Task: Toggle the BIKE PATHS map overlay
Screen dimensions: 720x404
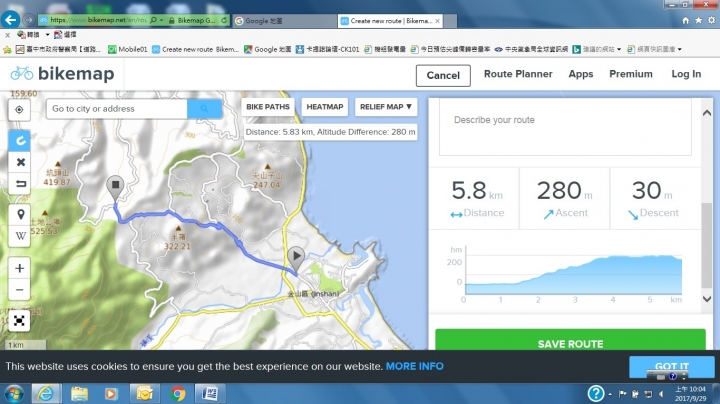Action: 268,107
